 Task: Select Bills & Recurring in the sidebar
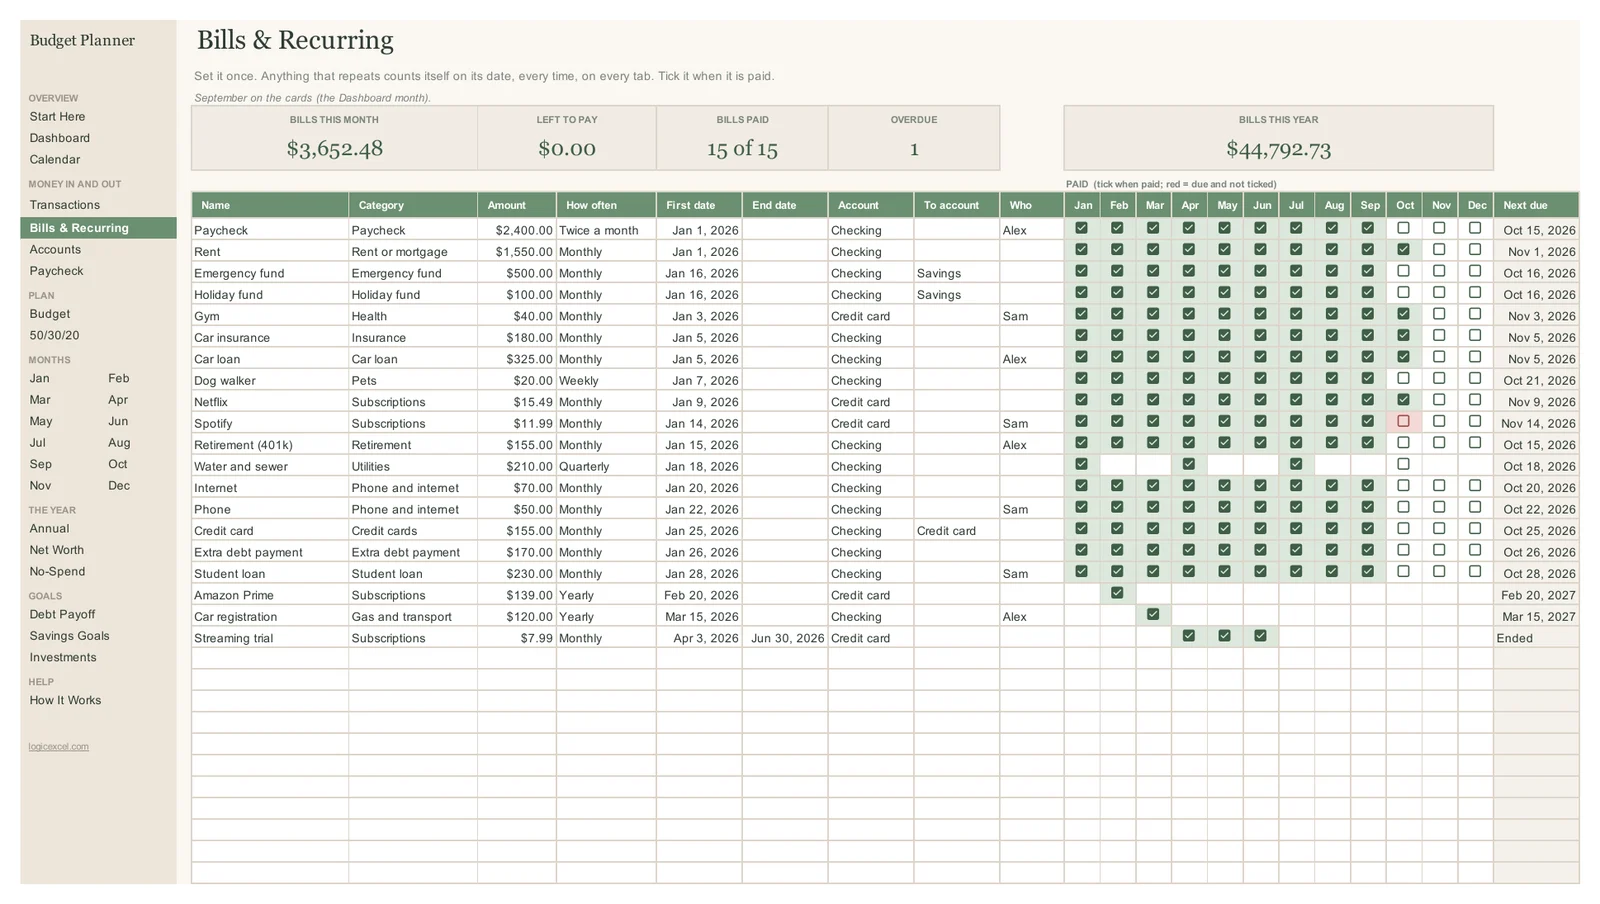98,228
